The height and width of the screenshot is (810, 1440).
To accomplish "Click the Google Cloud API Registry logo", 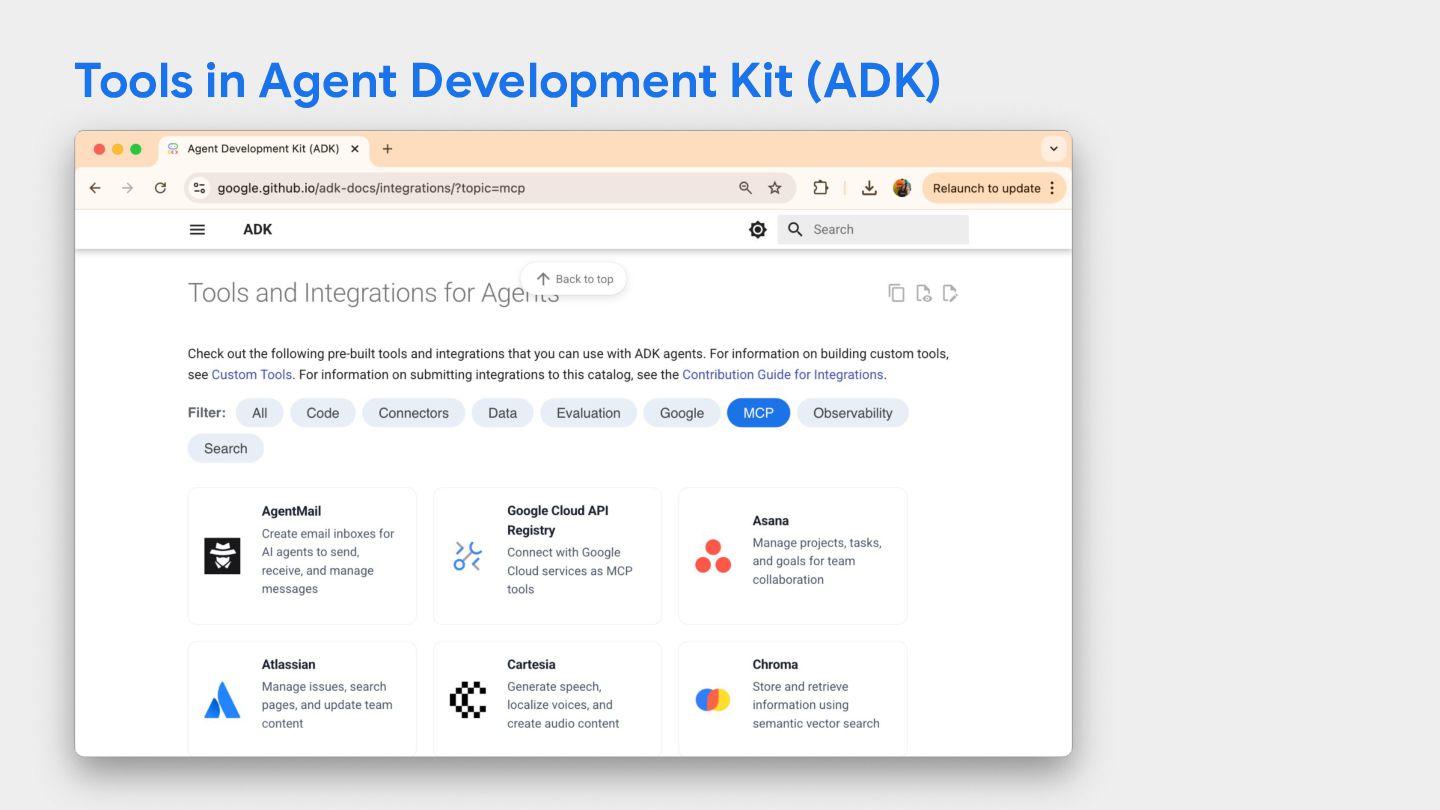I will point(467,556).
